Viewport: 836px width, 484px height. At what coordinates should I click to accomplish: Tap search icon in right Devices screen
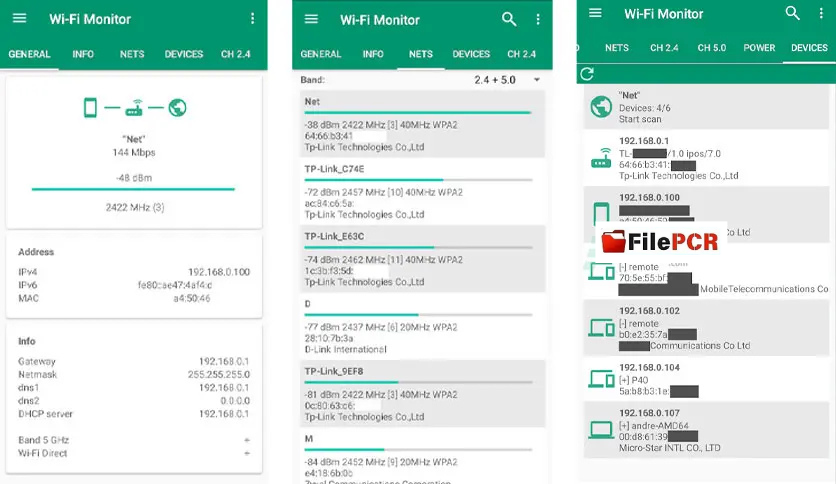(x=792, y=13)
